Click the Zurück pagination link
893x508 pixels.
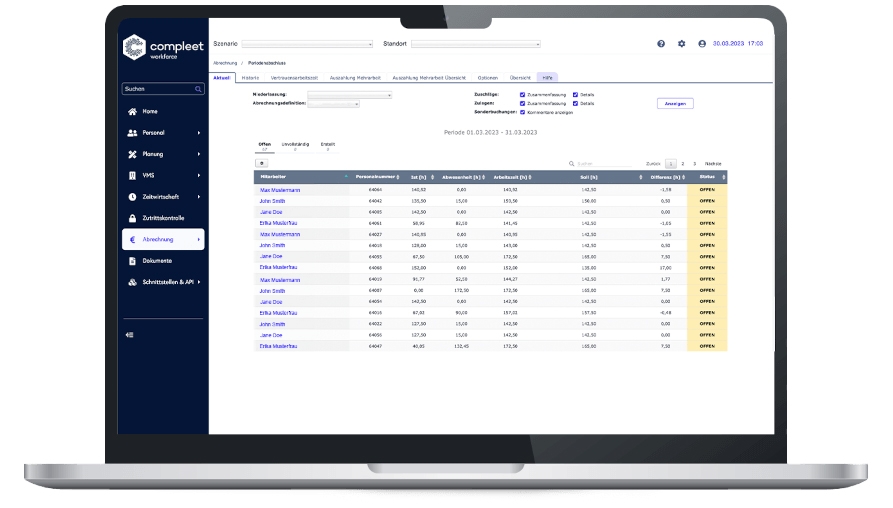(653, 164)
